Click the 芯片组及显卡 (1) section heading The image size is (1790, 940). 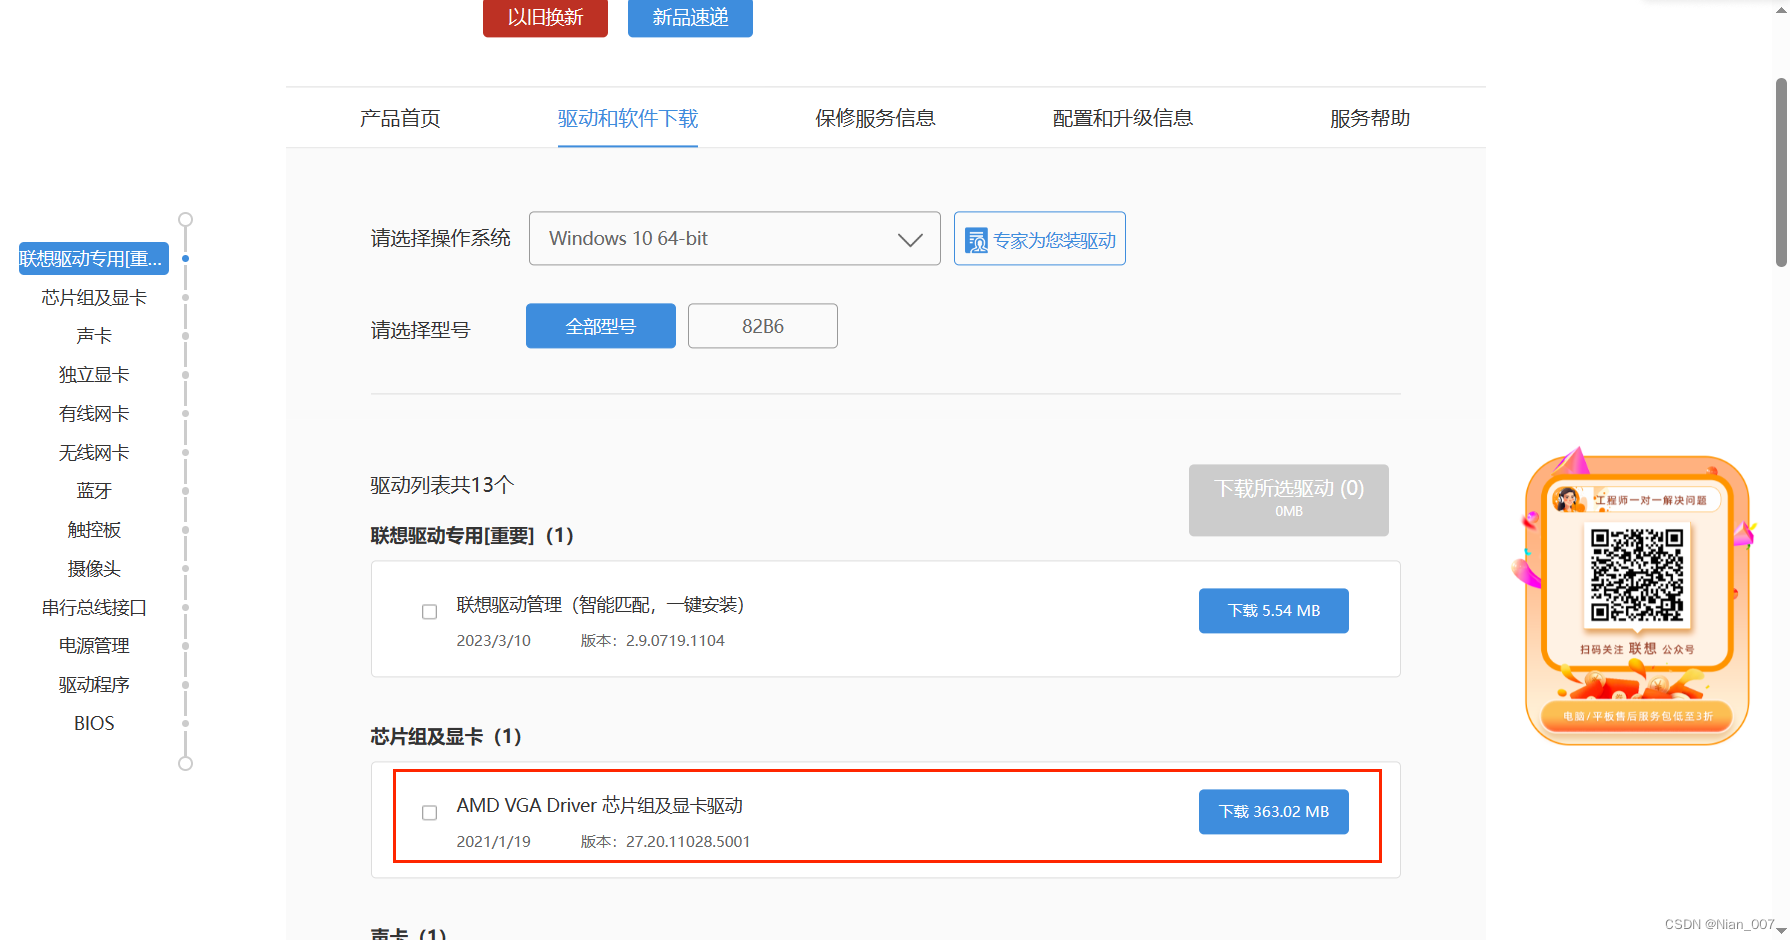tap(447, 737)
